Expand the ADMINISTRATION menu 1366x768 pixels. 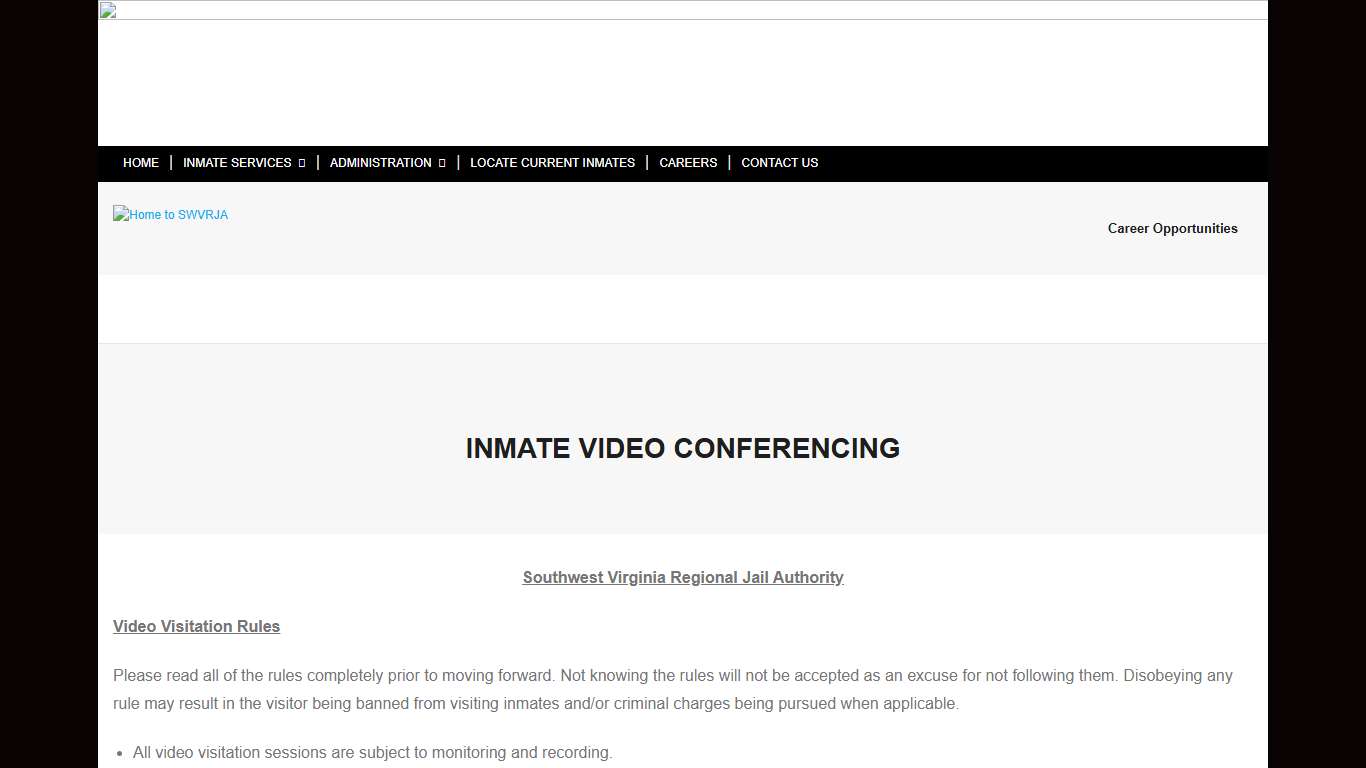coord(380,162)
